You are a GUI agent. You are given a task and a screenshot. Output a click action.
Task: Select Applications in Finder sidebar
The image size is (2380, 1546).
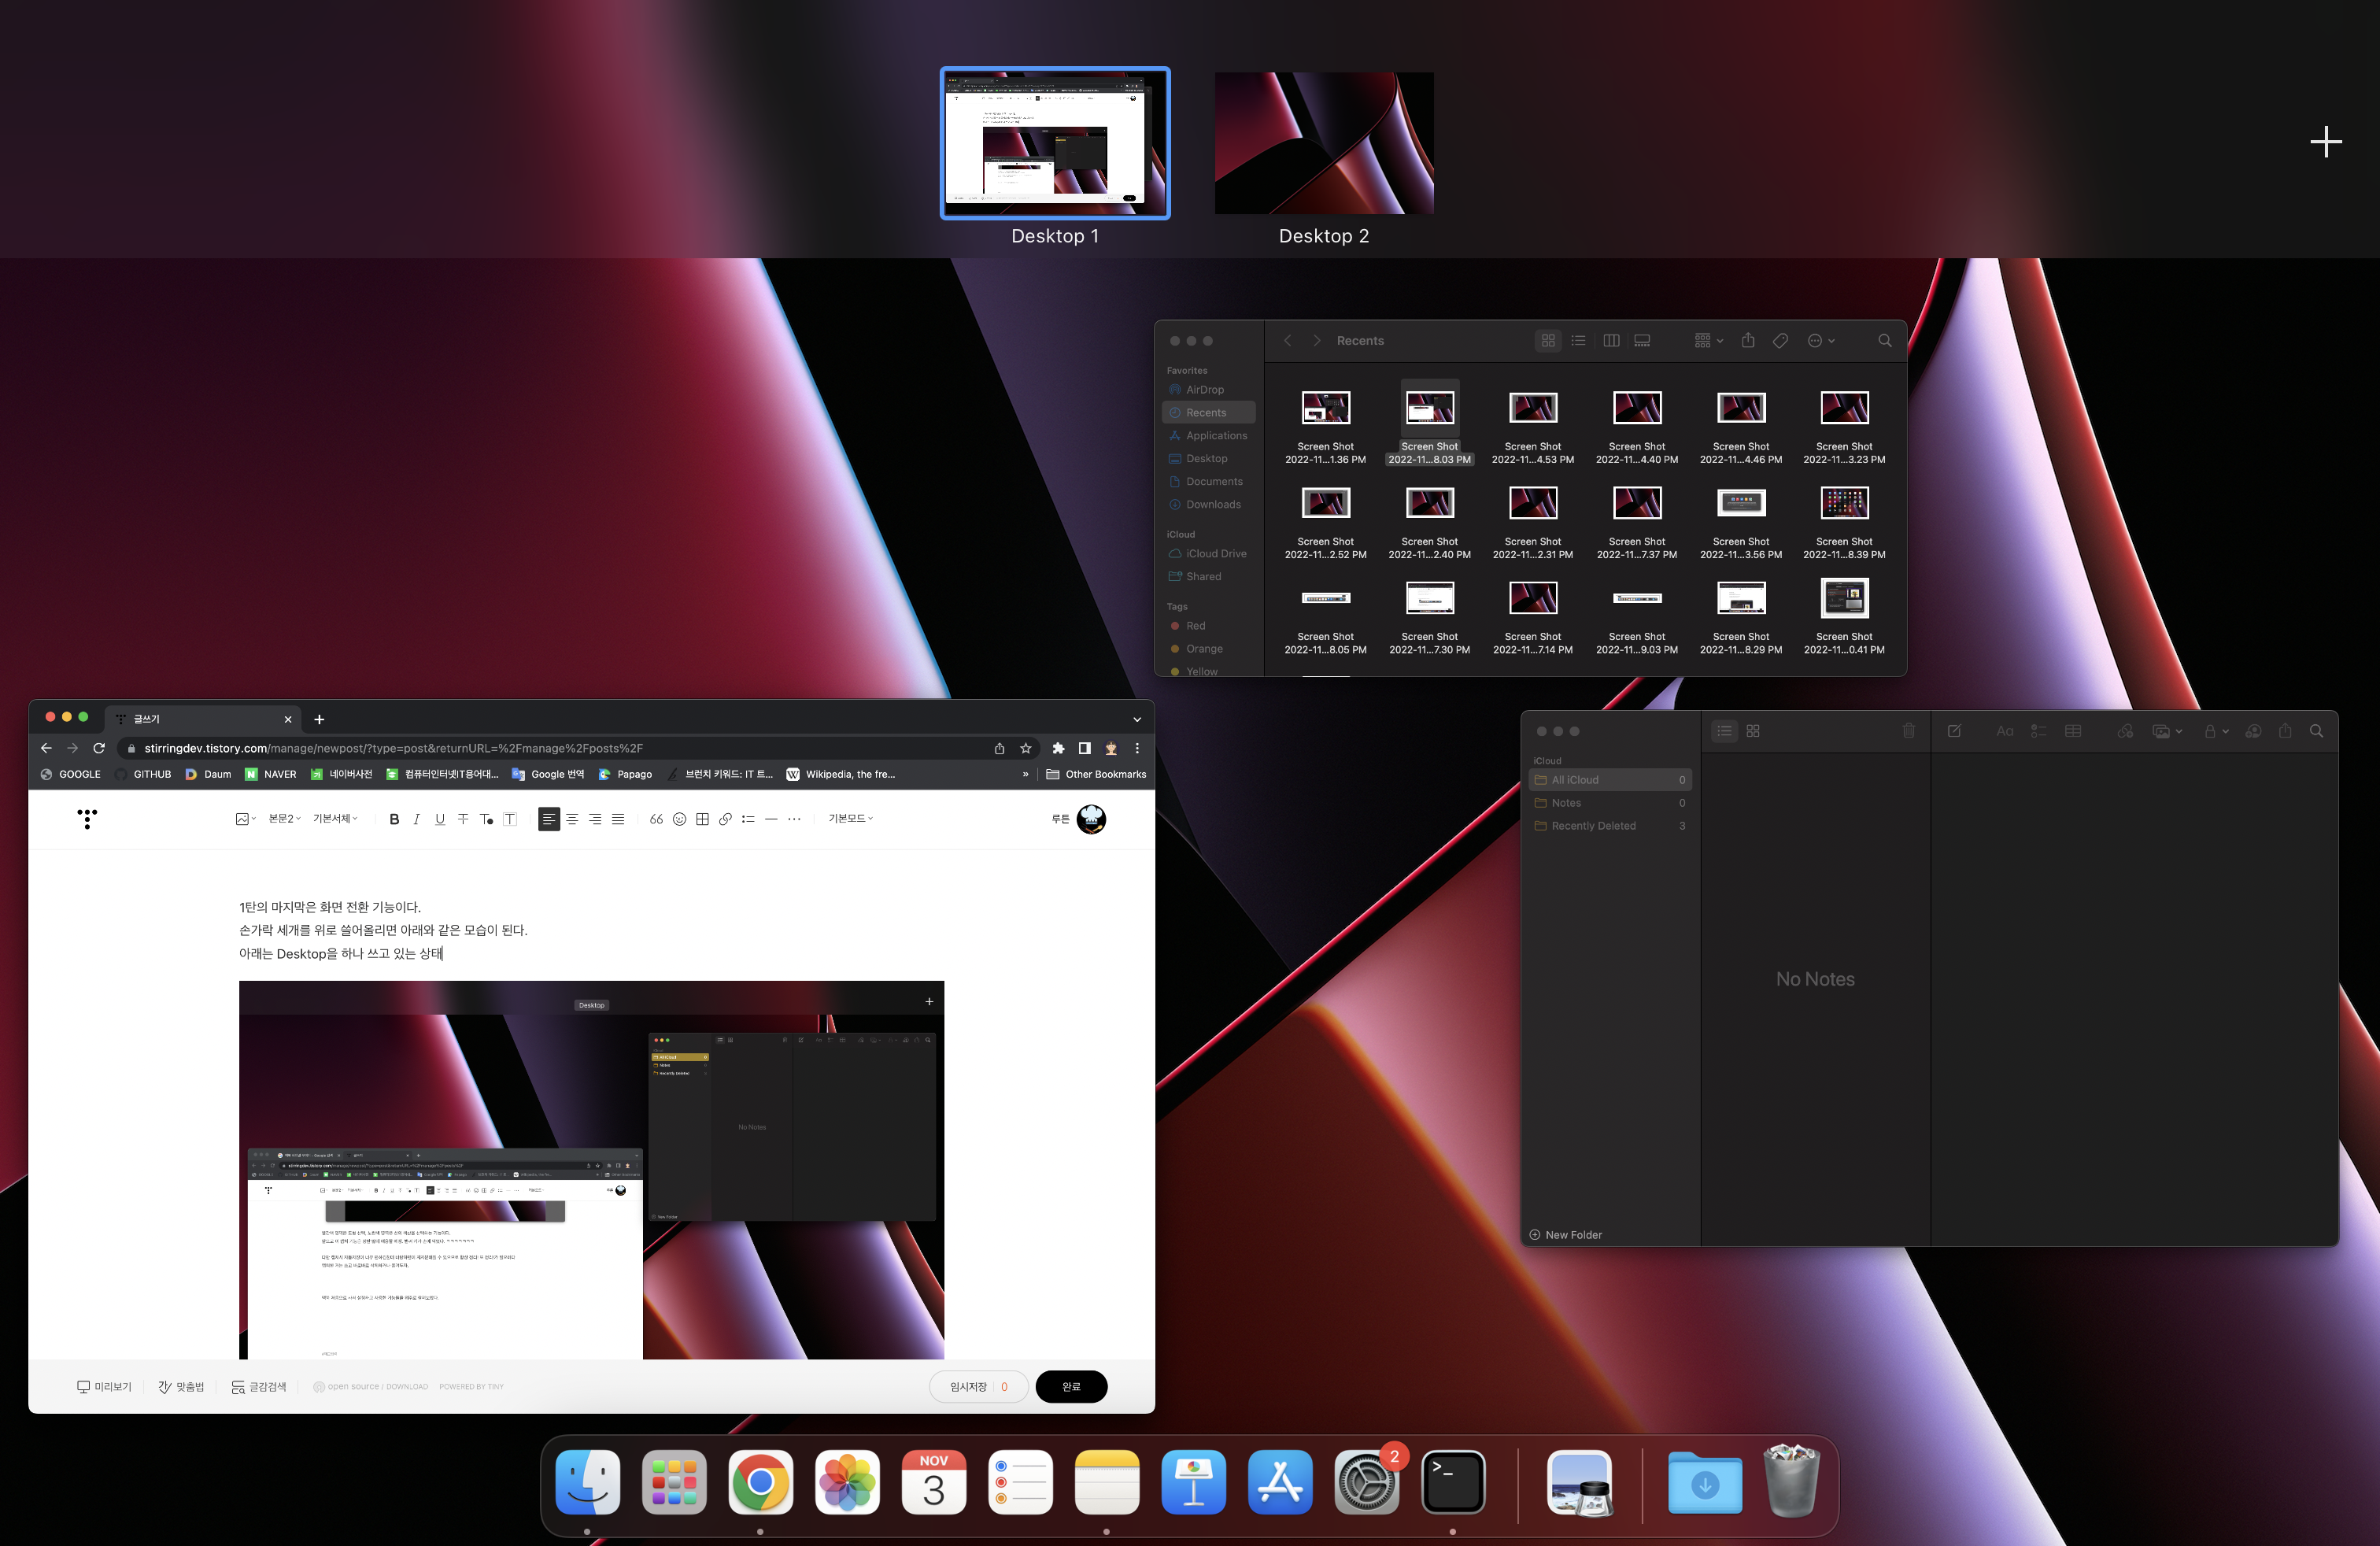pos(1216,436)
